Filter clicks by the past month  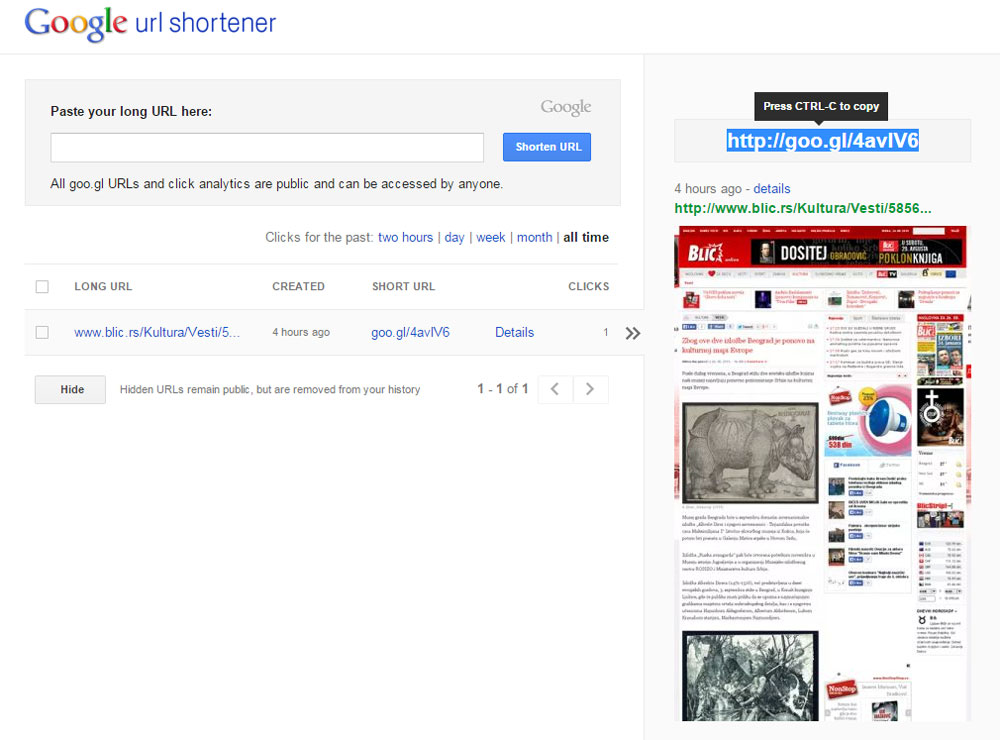click(x=534, y=237)
